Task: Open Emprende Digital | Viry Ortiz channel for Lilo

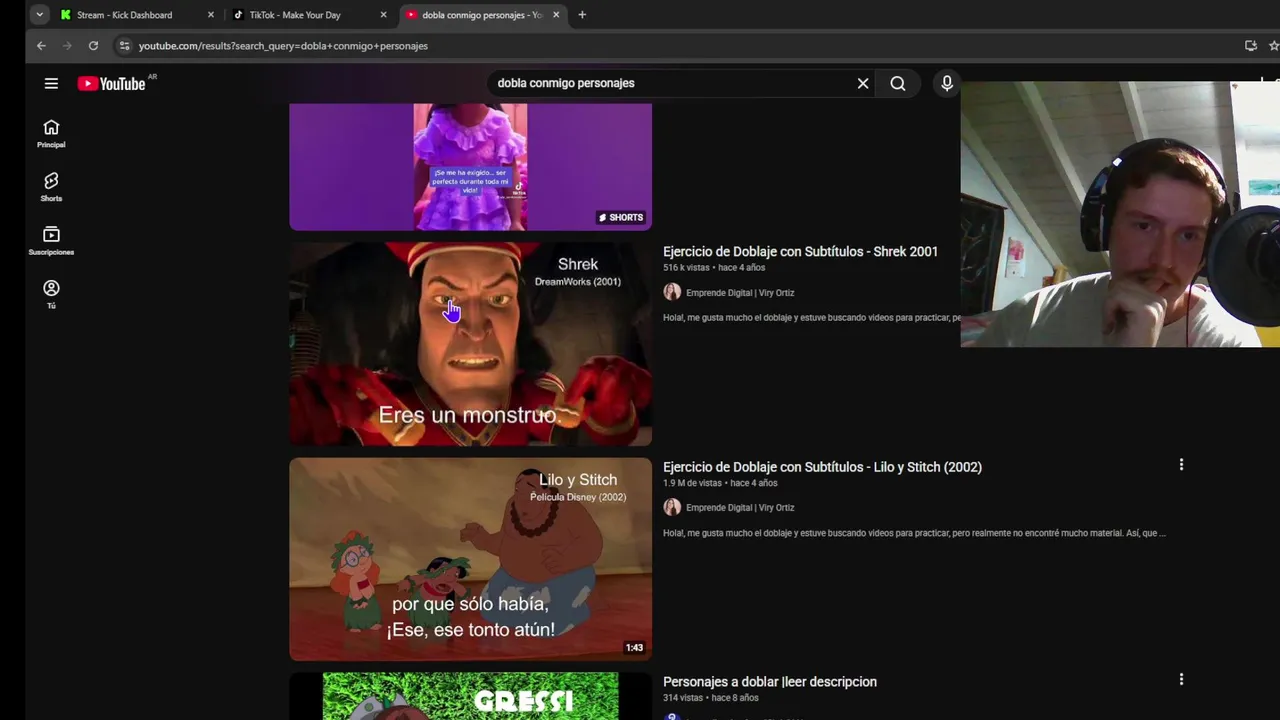Action: coord(740,508)
